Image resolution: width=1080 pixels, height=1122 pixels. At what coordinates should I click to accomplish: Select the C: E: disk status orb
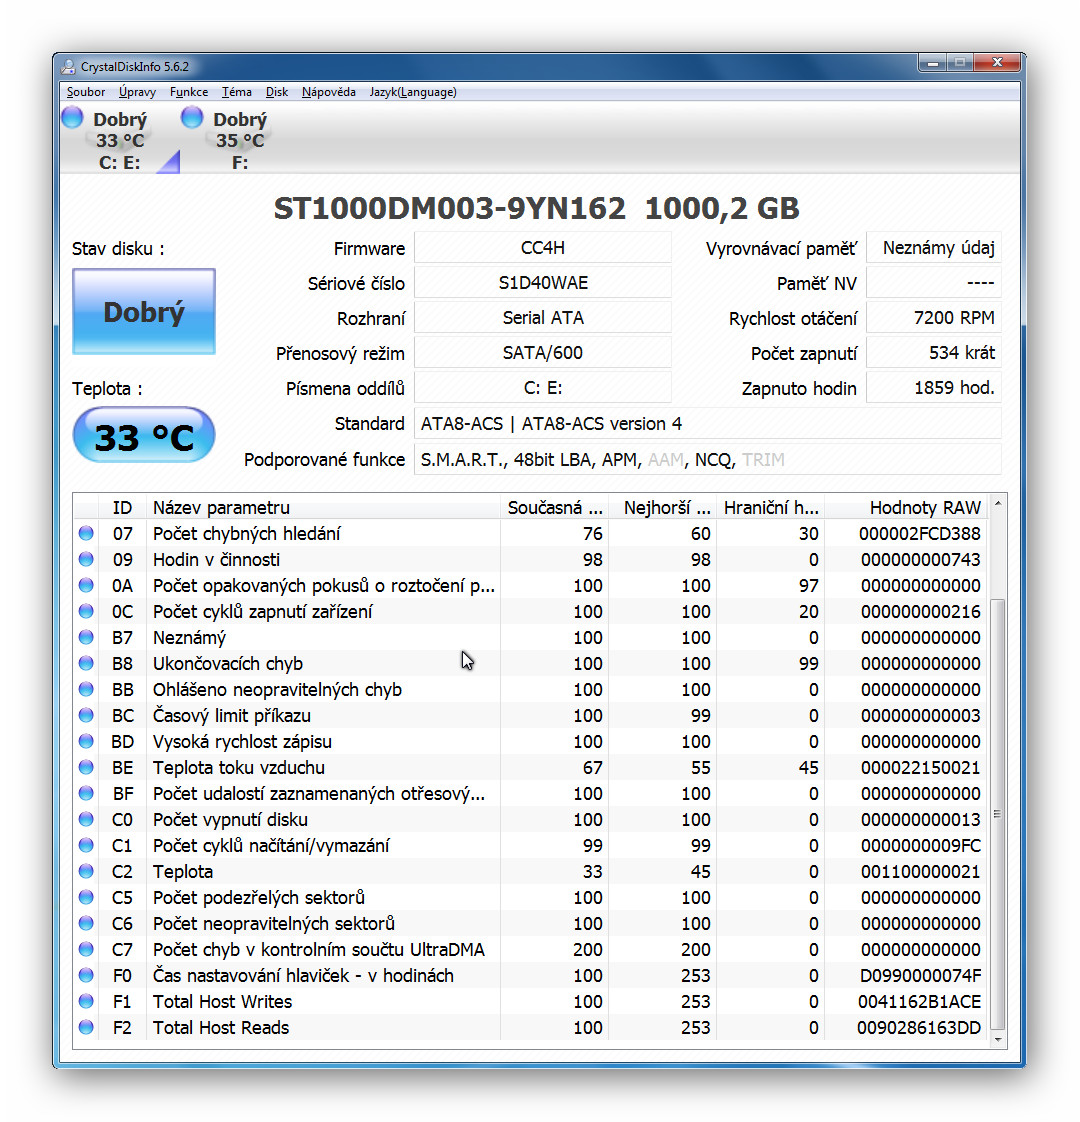tap(72, 117)
